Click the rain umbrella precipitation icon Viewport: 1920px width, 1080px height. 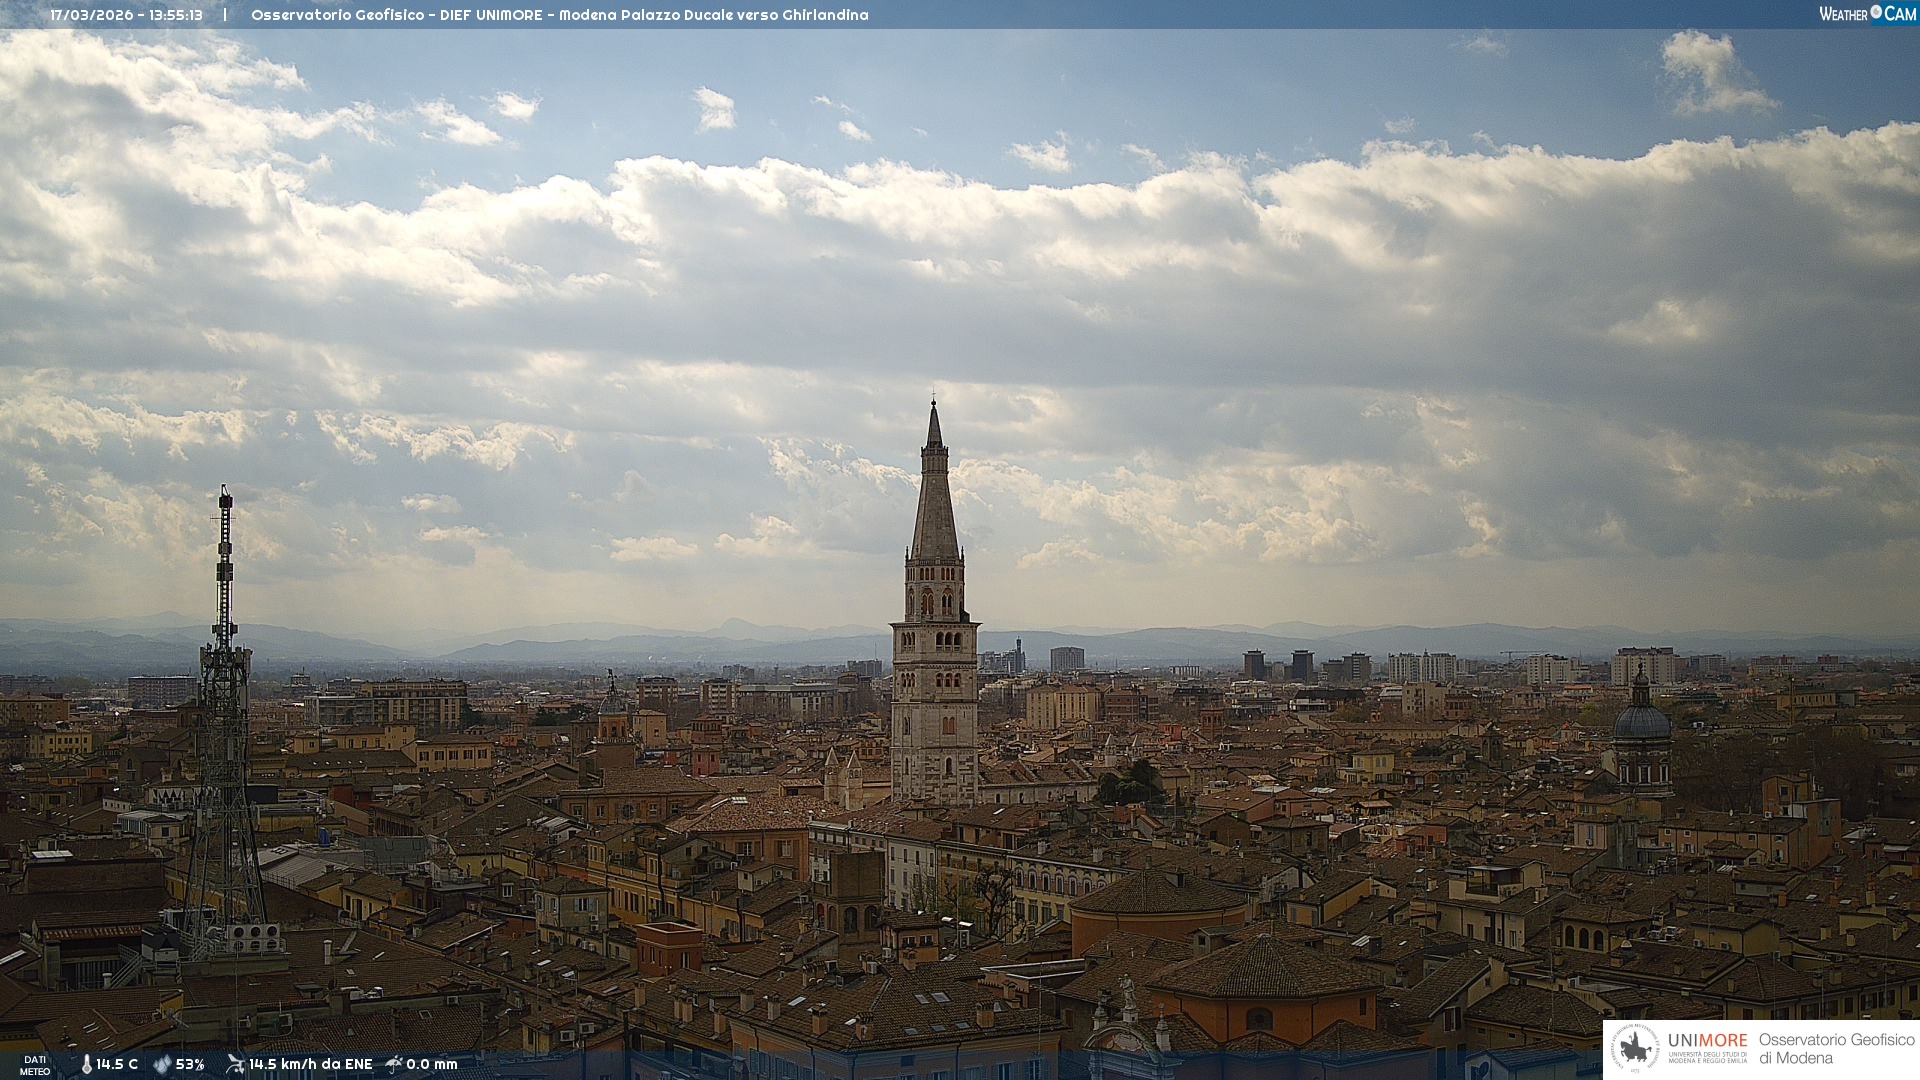[x=394, y=1064]
